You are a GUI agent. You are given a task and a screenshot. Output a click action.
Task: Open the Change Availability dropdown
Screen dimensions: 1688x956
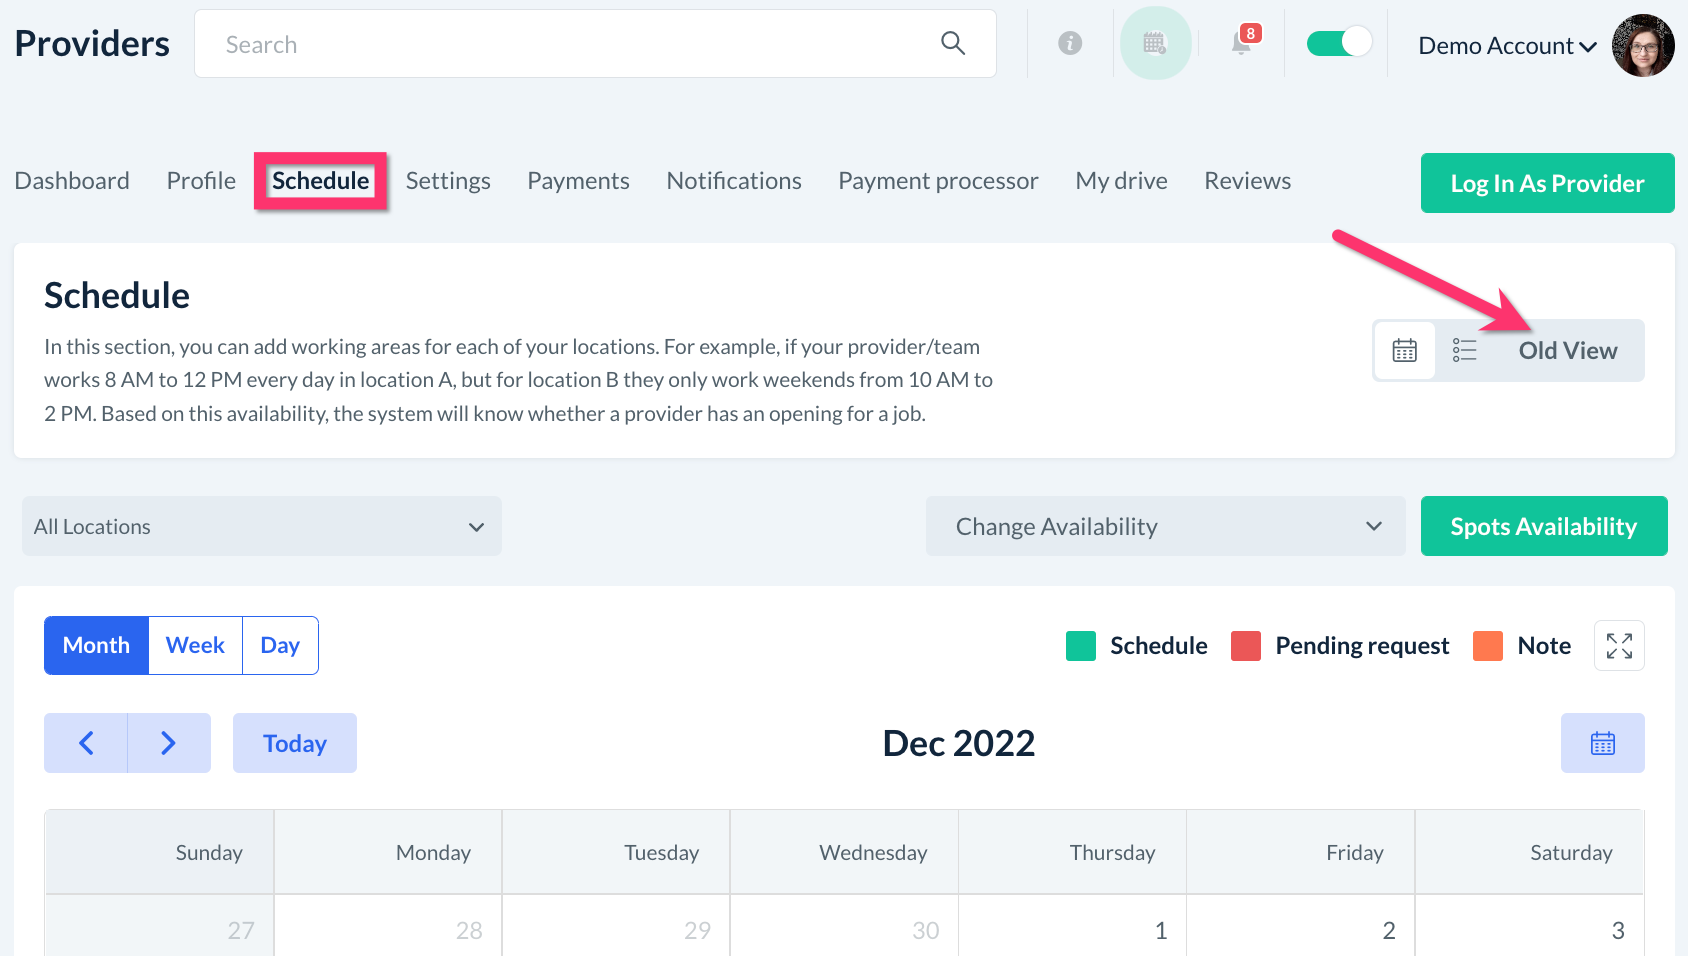coord(1165,526)
